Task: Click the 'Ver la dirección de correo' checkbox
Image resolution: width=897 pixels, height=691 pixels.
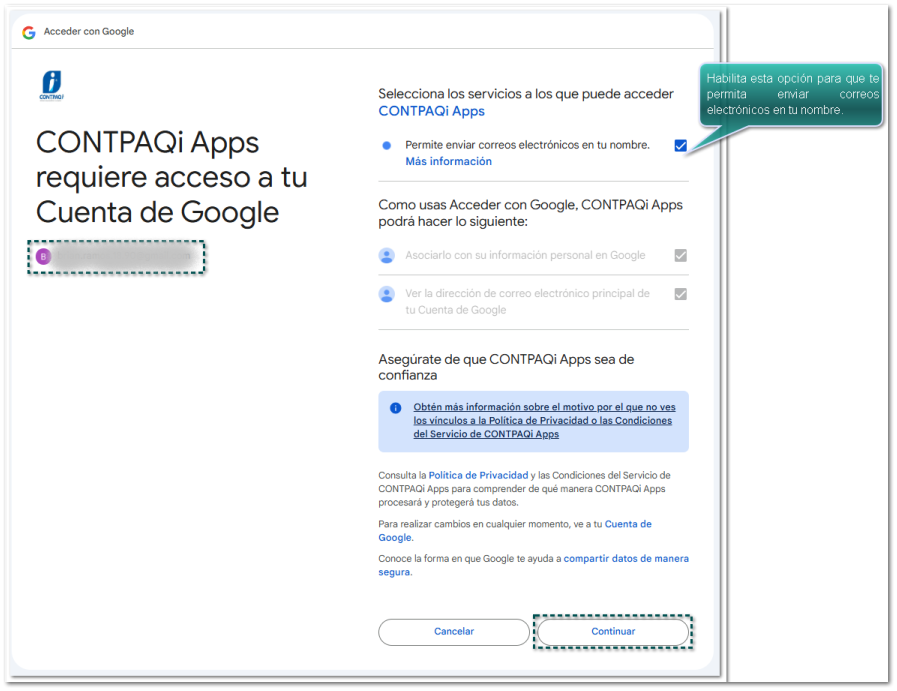Action: pyautogui.click(x=680, y=294)
